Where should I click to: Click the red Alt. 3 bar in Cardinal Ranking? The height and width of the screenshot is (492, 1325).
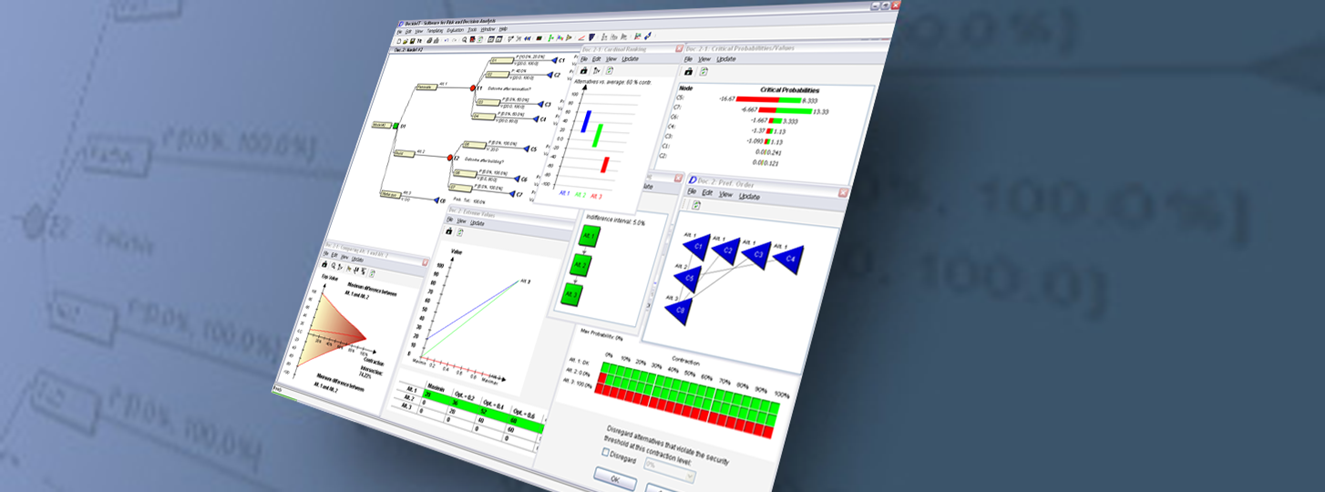pyautogui.click(x=604, y=165)
